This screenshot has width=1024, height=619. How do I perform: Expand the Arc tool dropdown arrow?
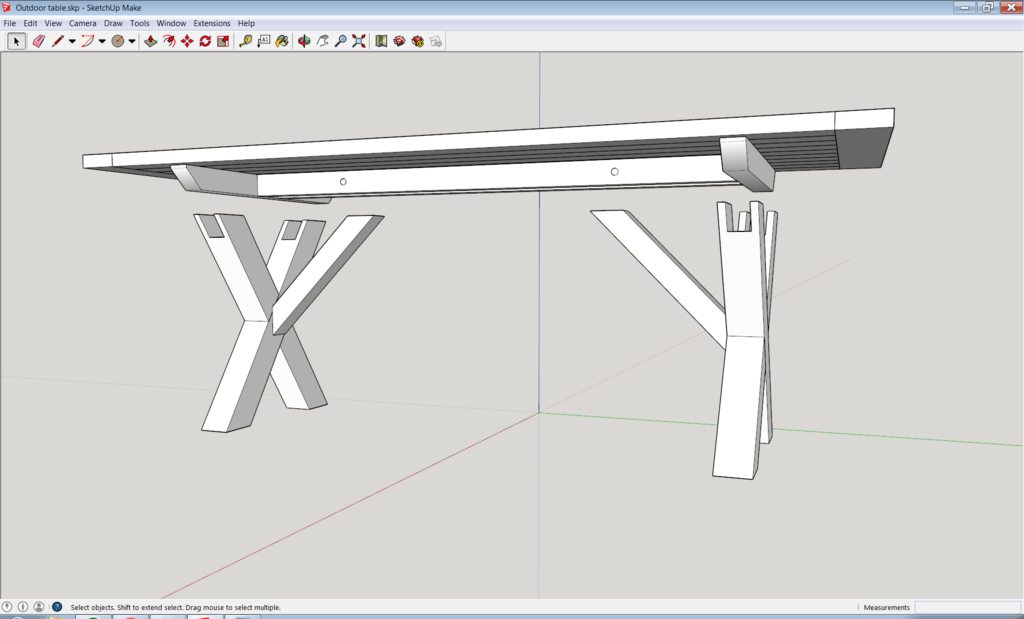coord(102,41)
